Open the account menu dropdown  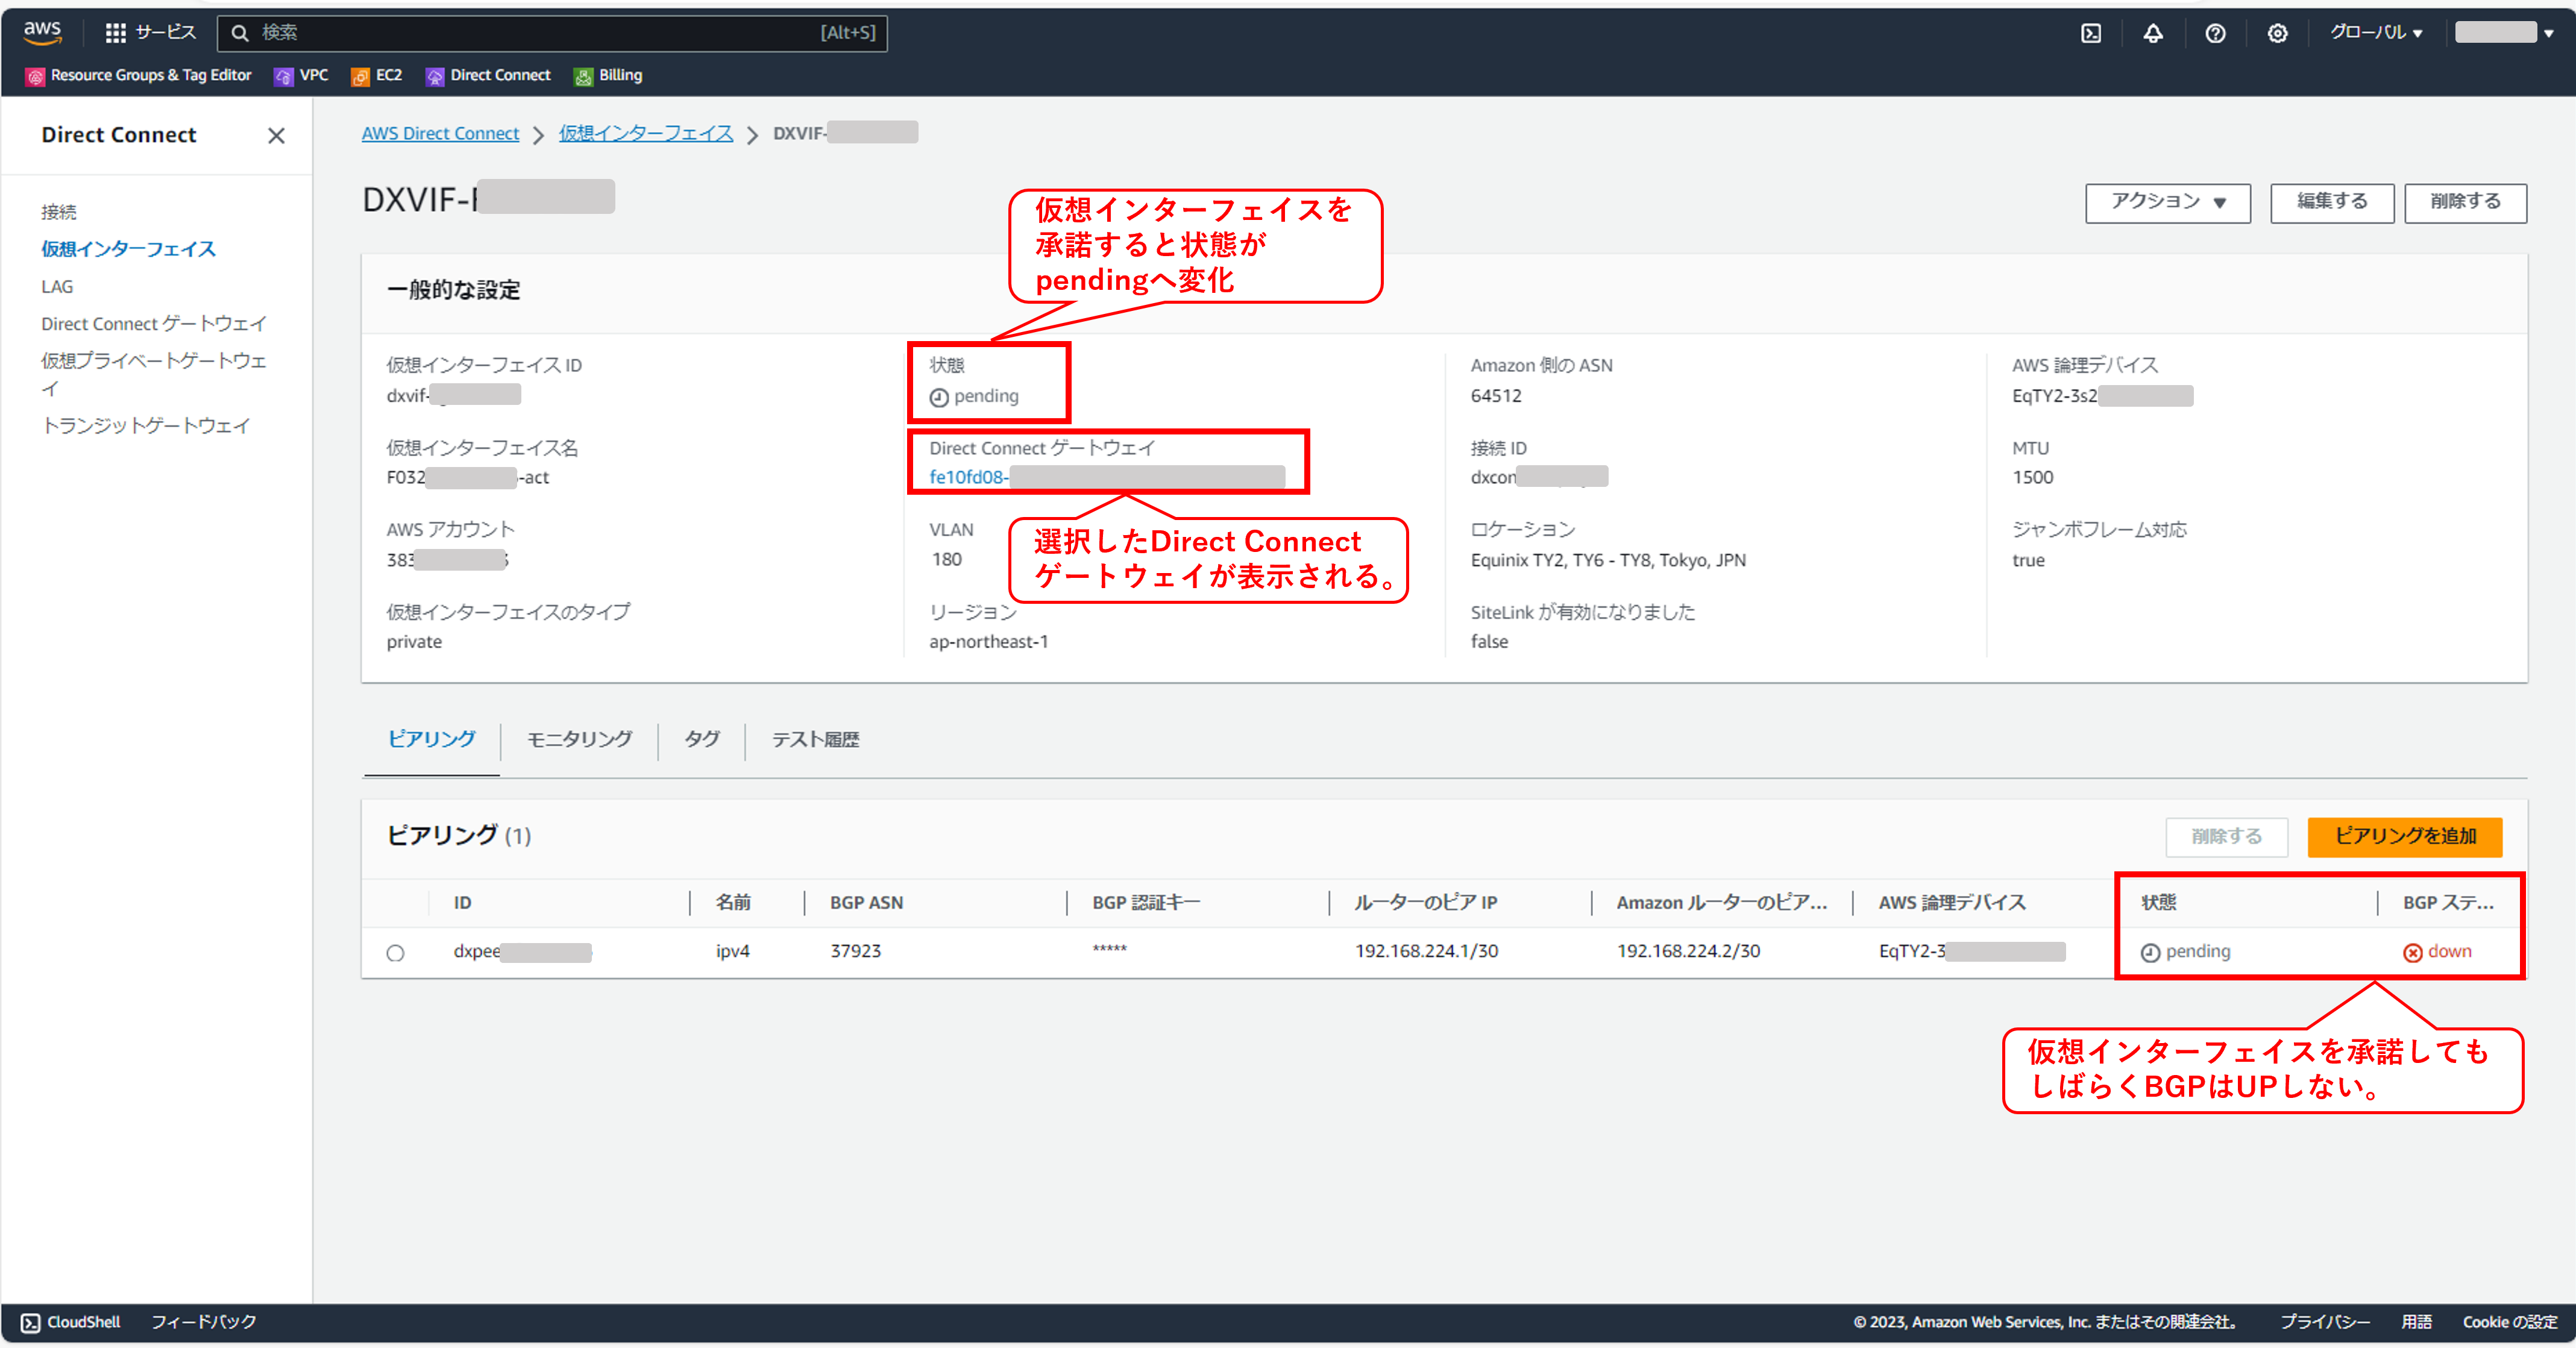2504,32
